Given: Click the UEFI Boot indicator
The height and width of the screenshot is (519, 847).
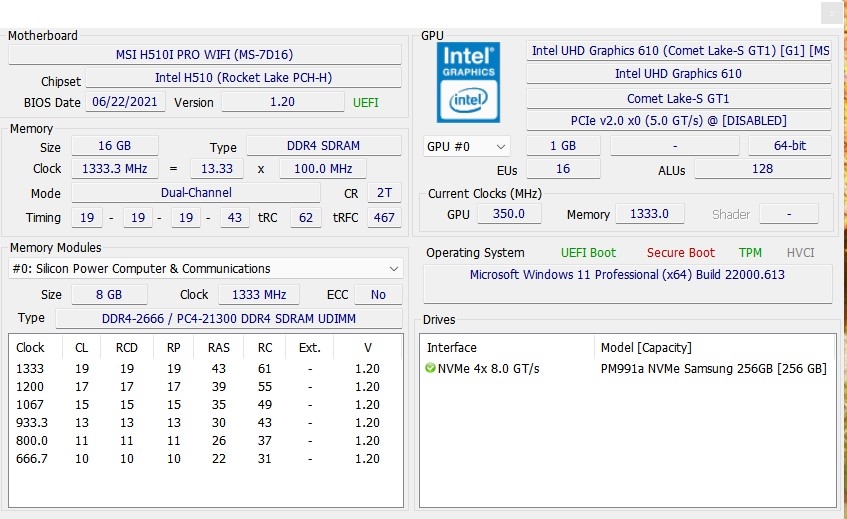Looking at the screenshot, I should (x=588, y=253).
